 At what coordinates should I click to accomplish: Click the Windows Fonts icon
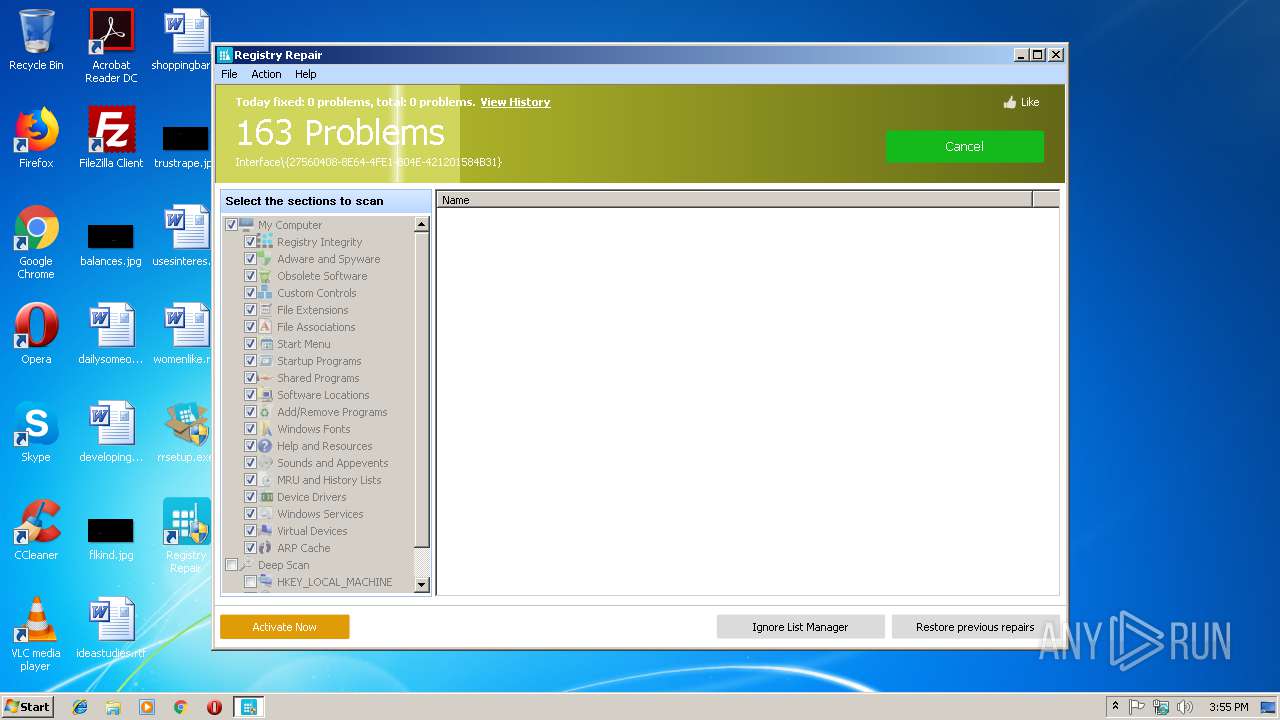click(266, 429)
